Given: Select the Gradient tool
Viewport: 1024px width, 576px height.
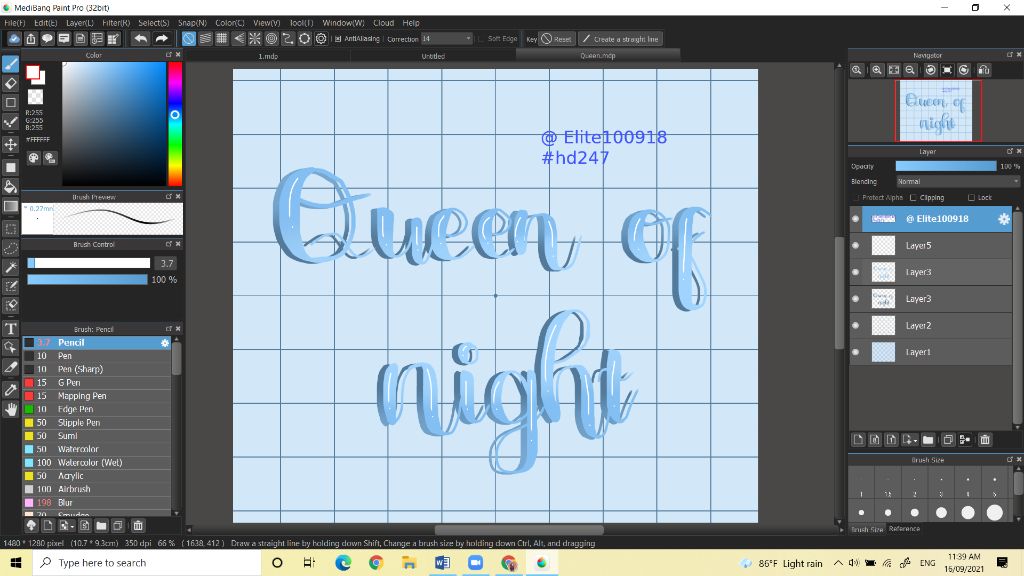Looking at the screenshot, I should click(10, 206).
